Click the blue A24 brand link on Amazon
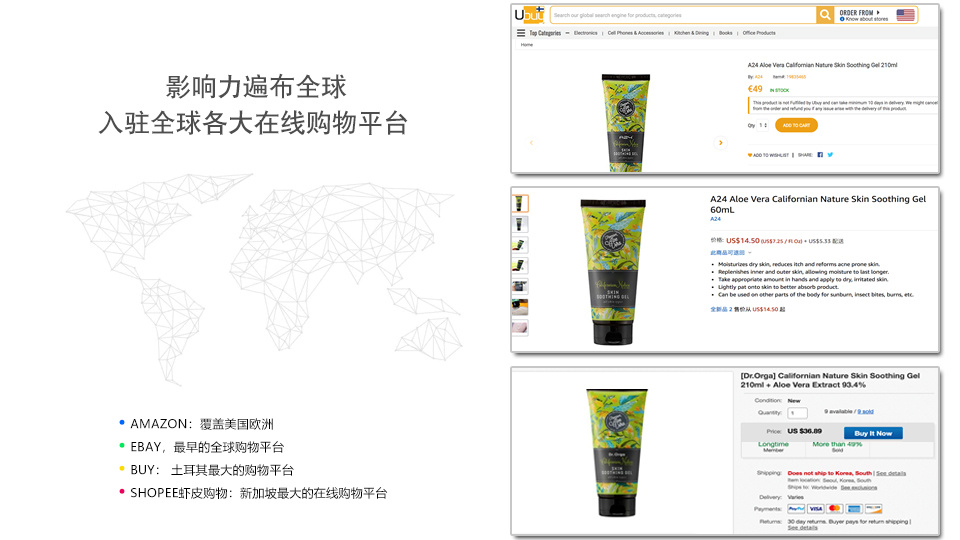The width and height of the screenshot is (960, 540). tap(715, 219)
